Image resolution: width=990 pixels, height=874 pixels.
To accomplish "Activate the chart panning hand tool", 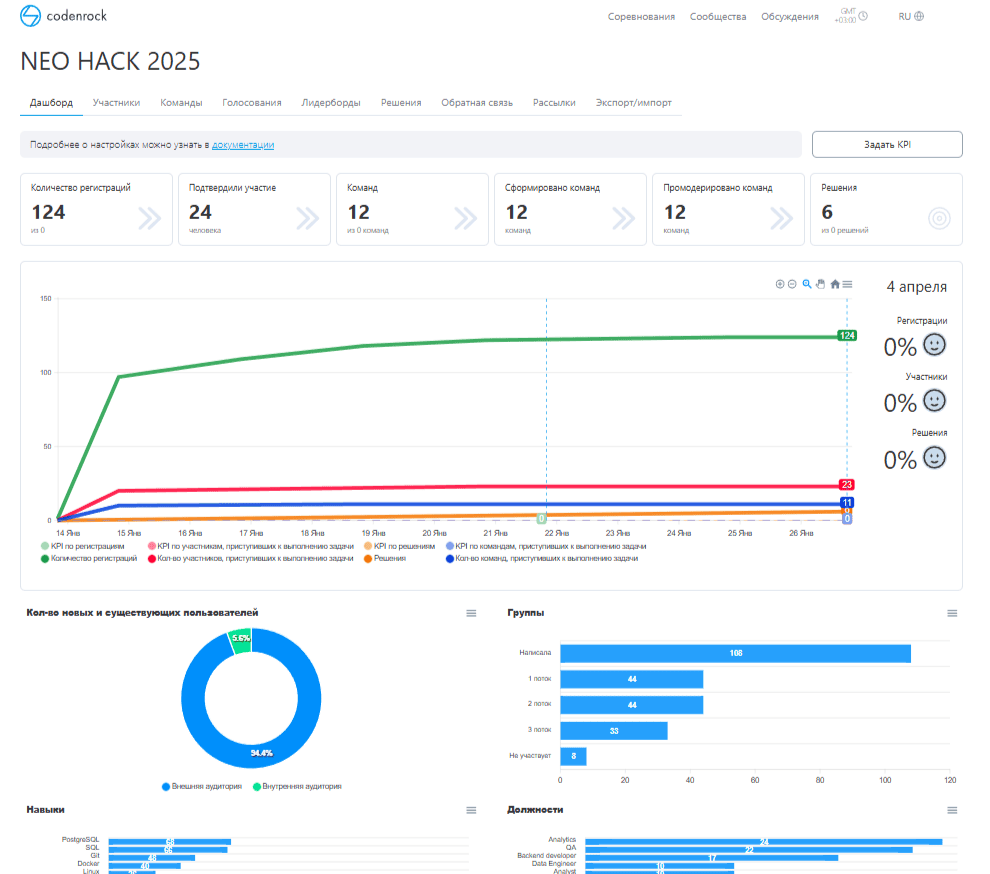I will pyautogui.click(x=820, y=284).
